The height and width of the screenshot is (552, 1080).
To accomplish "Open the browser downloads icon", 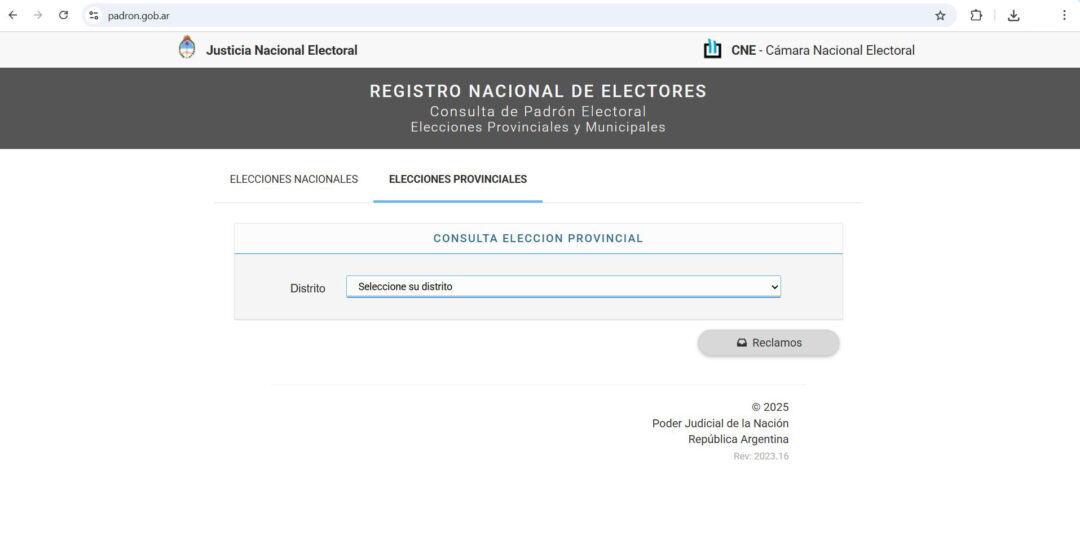I will [1013, 15].
